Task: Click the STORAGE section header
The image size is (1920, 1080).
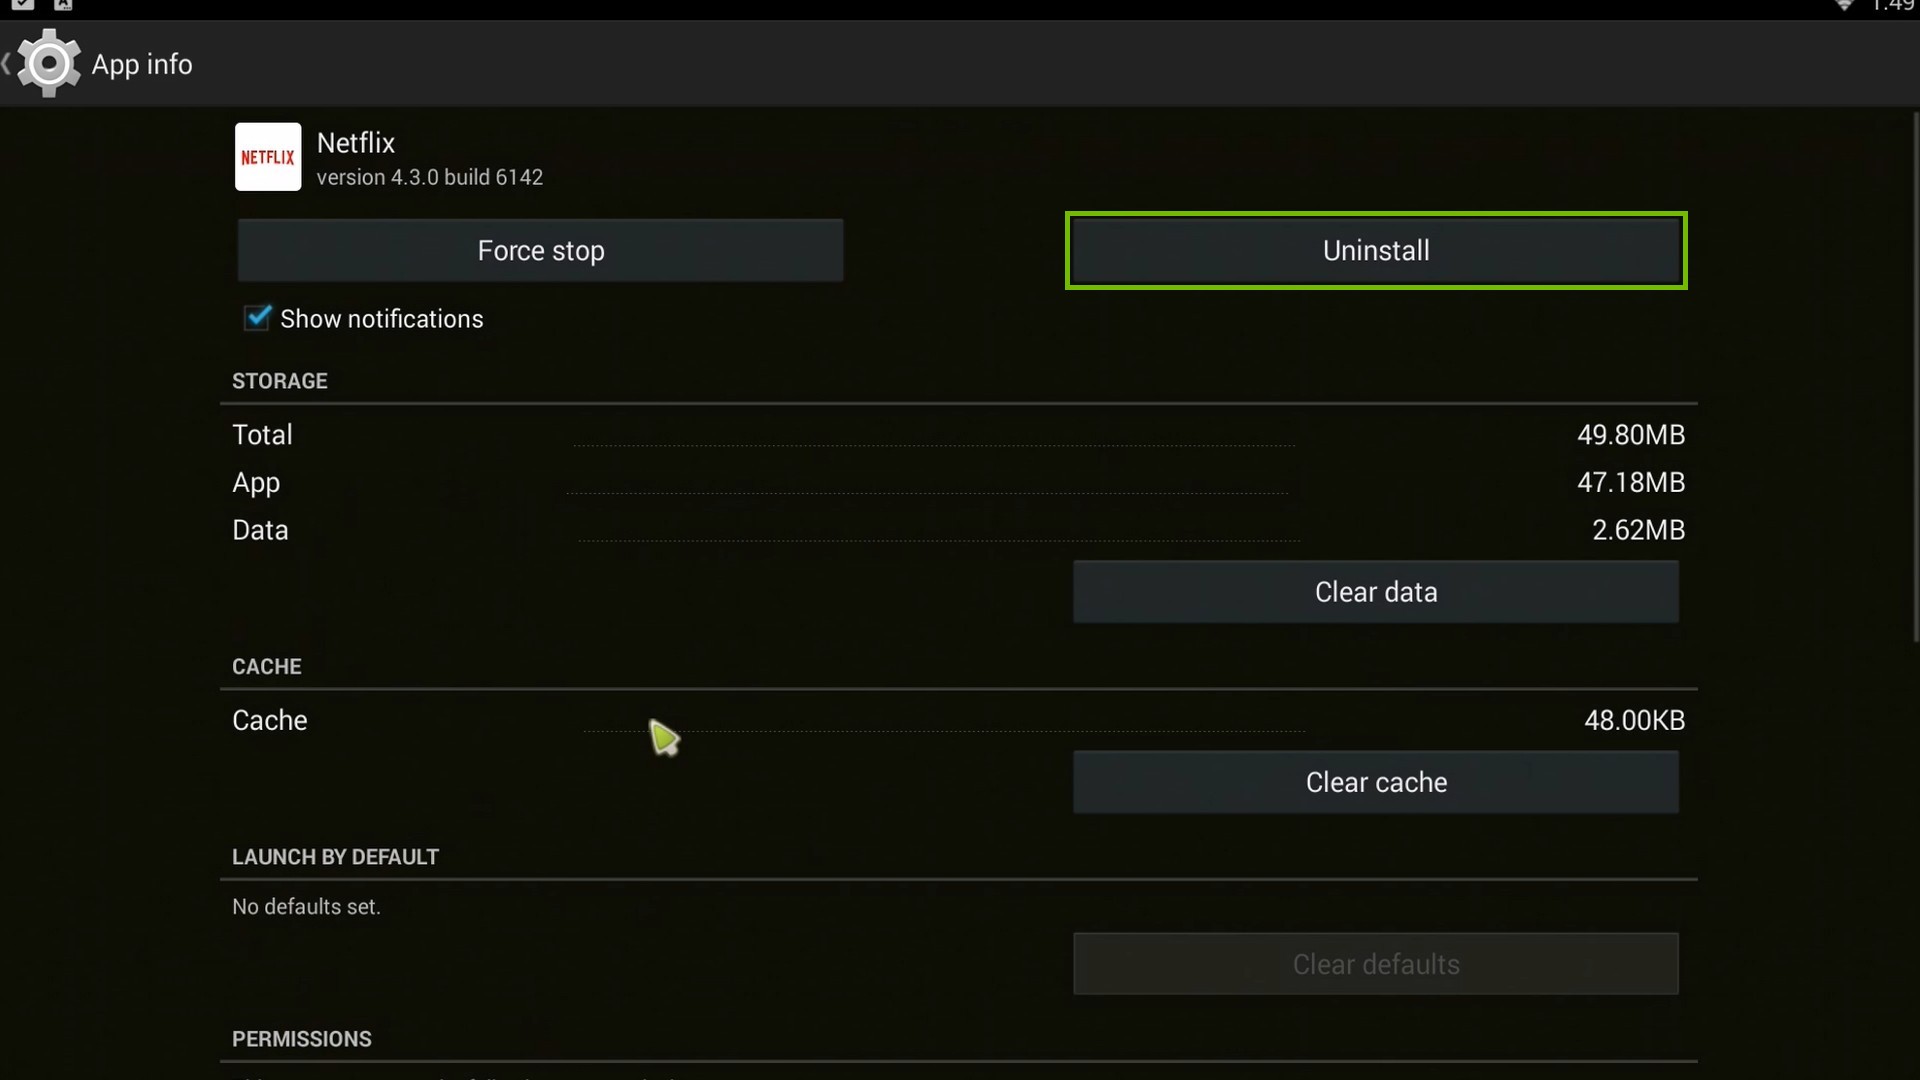Action: 280,381
